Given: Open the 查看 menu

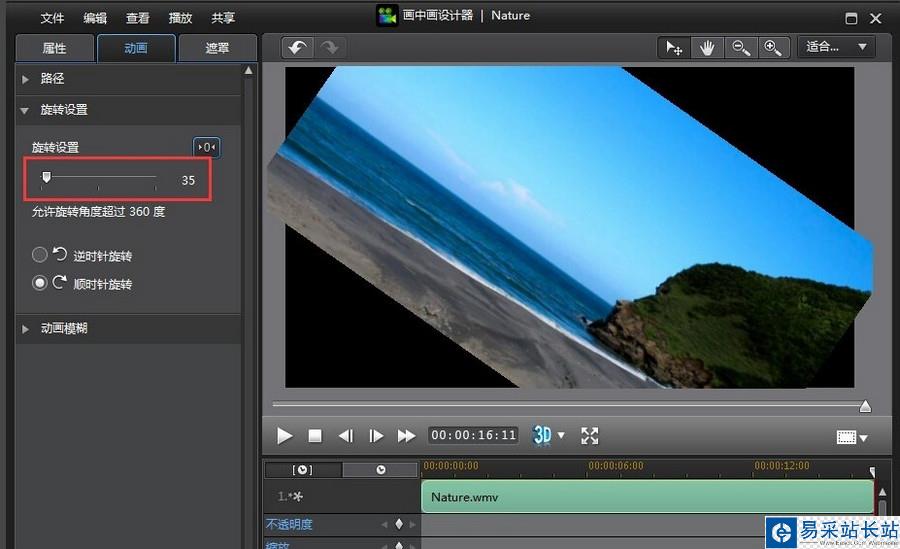Looking at the screenshot, I should pyautogui.click(x=138, y=18).
